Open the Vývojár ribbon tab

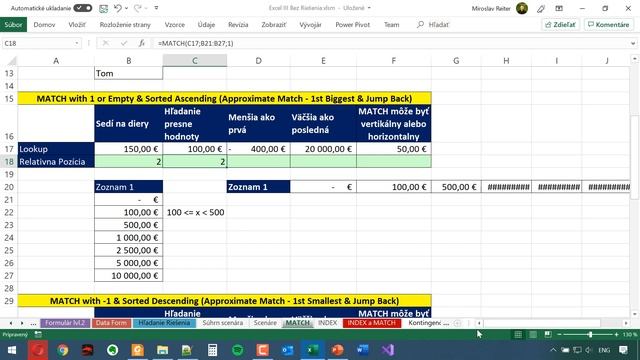point(310,24)
